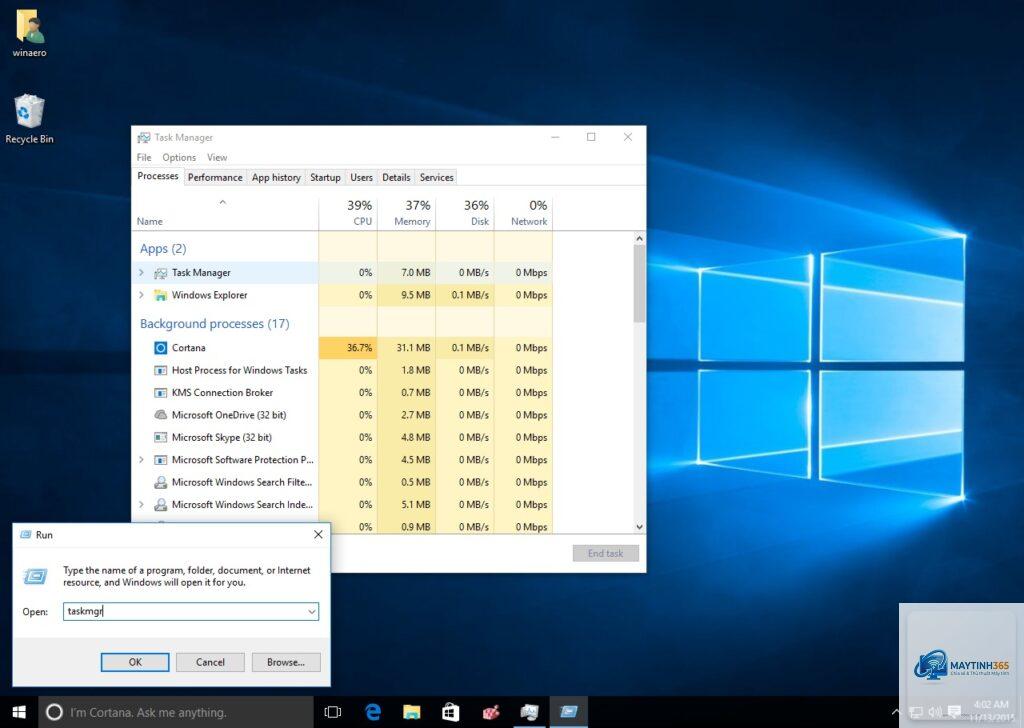The width and height of the screenshot is (1024, 728).
Task: Open File Explorer from the taskbar
Action: (x=411, y=712)
